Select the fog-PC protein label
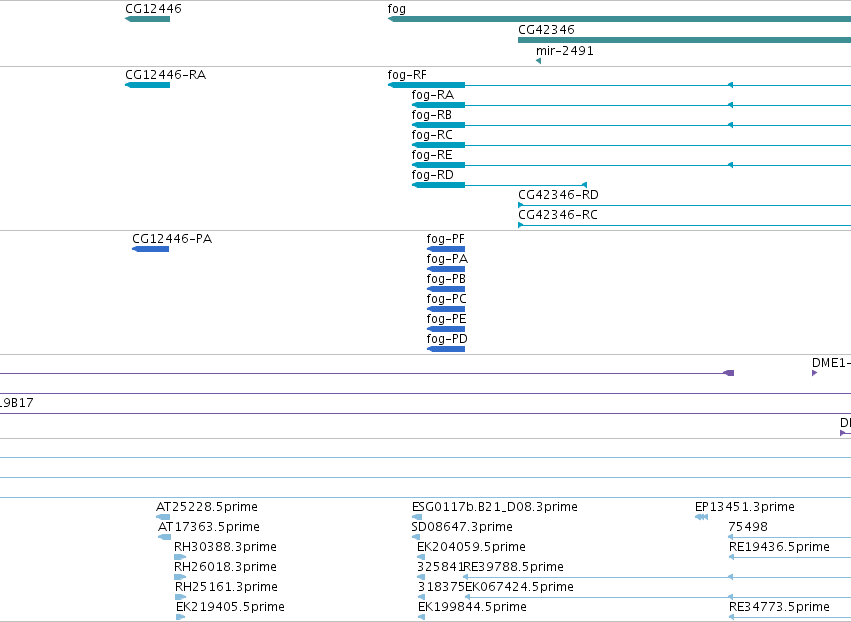Image resolution: width=851 pixels, height=622 pixels. 447,300
